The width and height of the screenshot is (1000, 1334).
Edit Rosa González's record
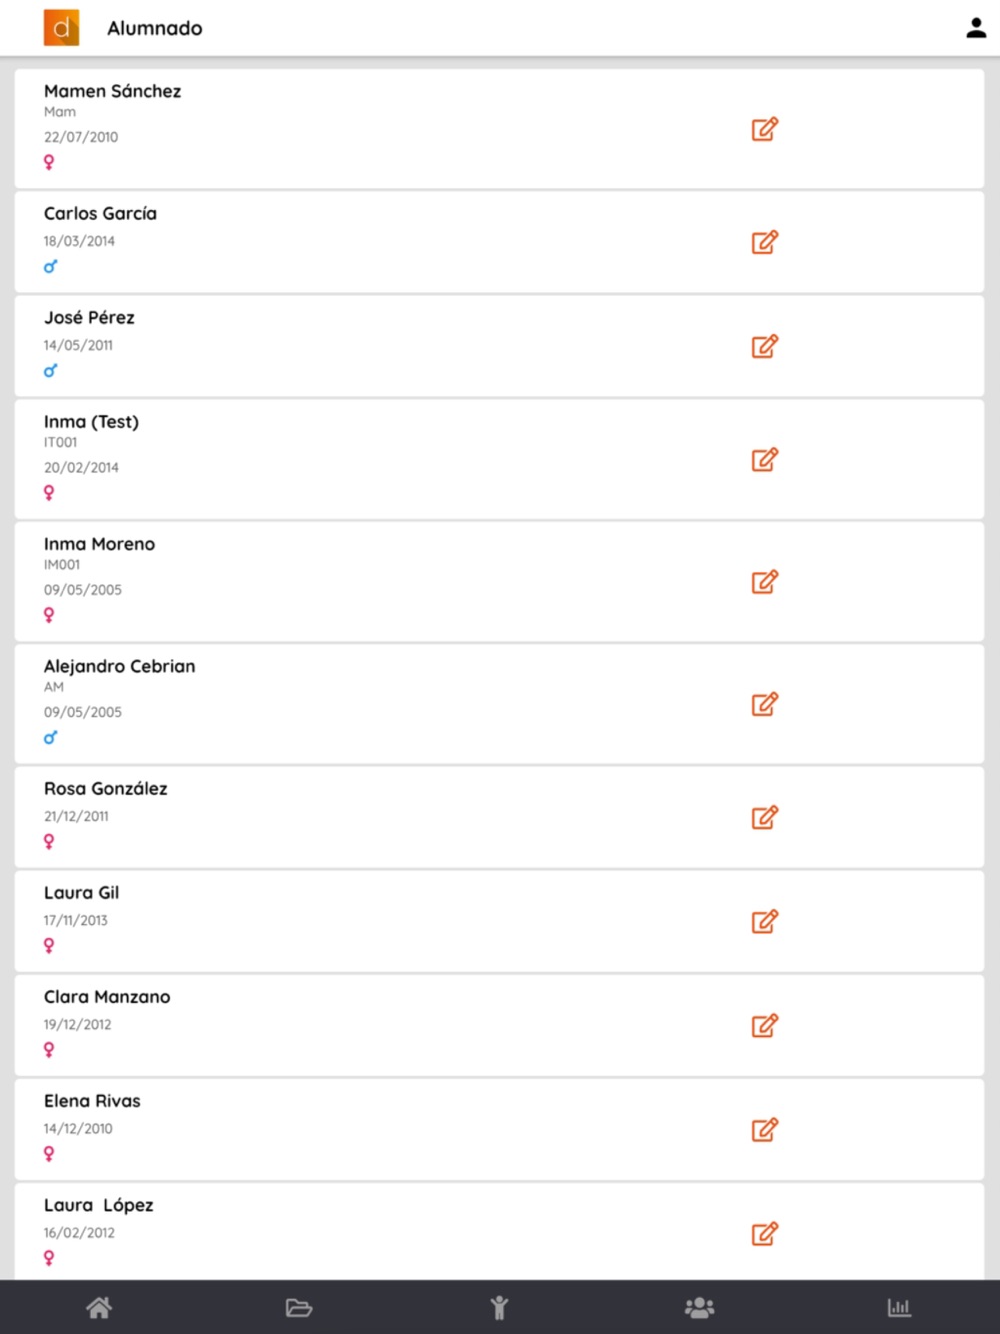point(764,817)
